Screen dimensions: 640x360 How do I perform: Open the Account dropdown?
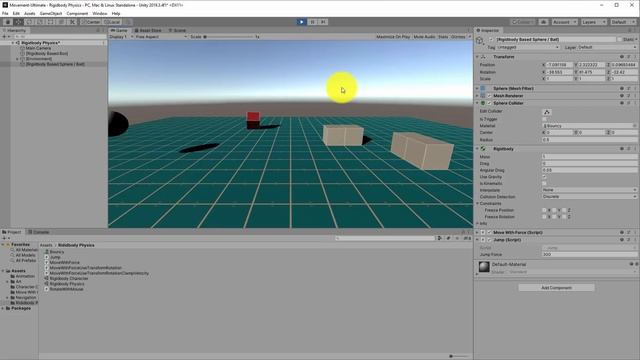564,22
